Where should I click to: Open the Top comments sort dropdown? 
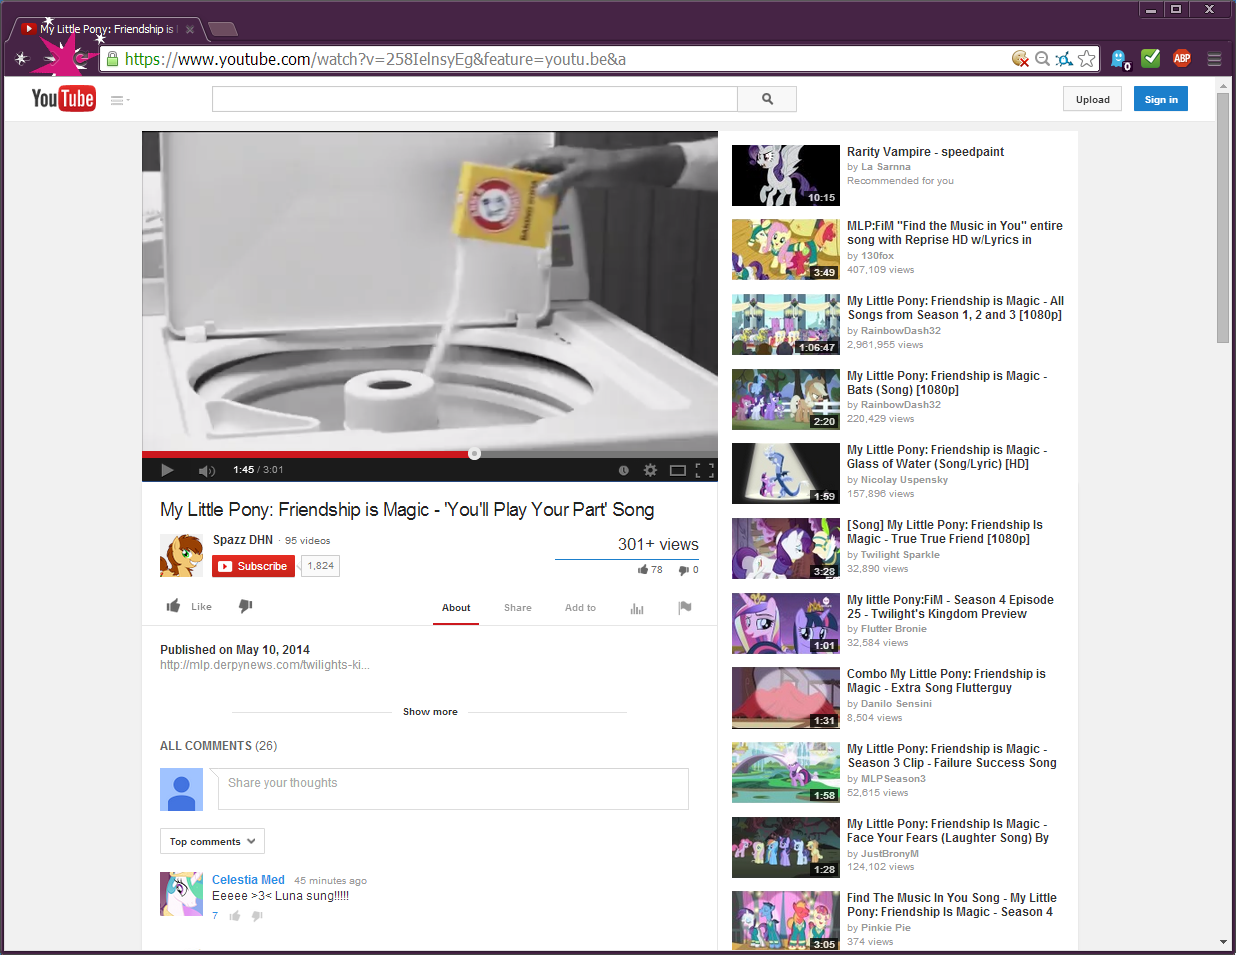pos(212,841)
